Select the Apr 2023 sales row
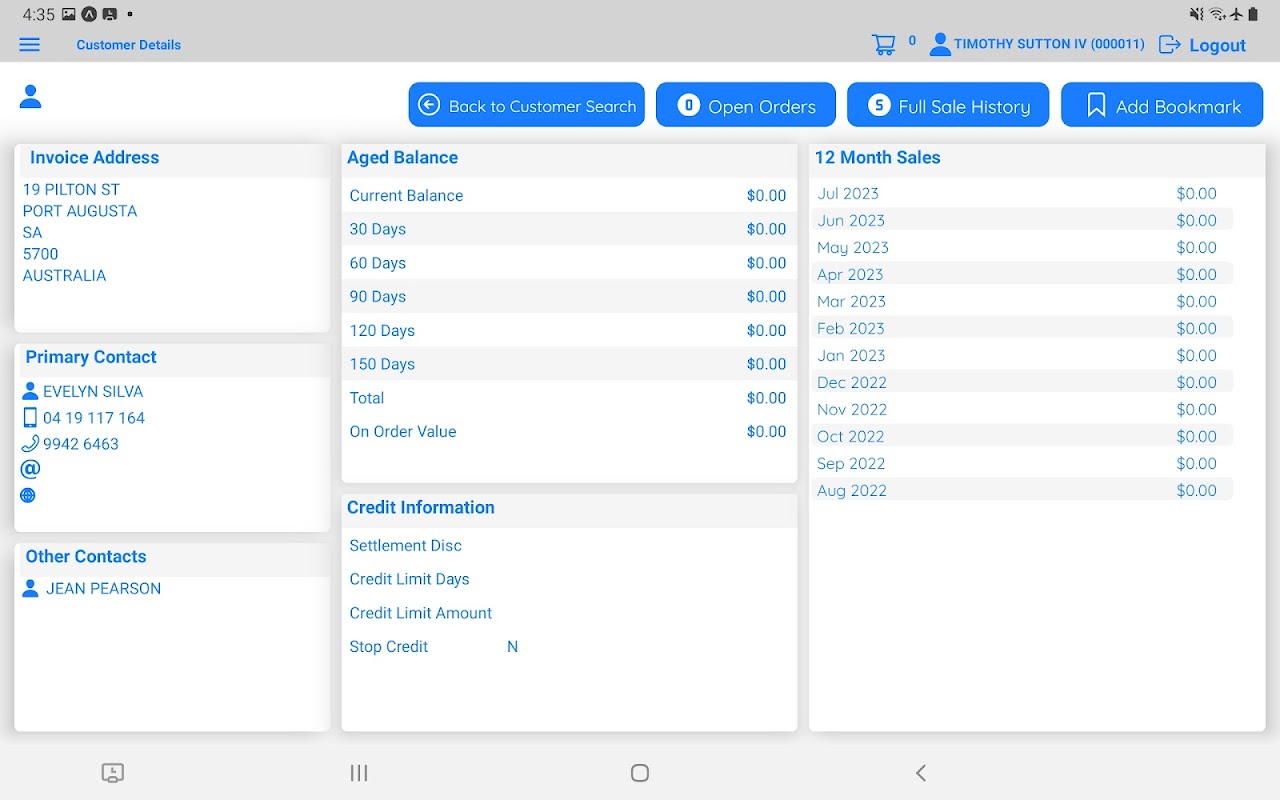This screenshot has height=800, width=1280. 1023,274
